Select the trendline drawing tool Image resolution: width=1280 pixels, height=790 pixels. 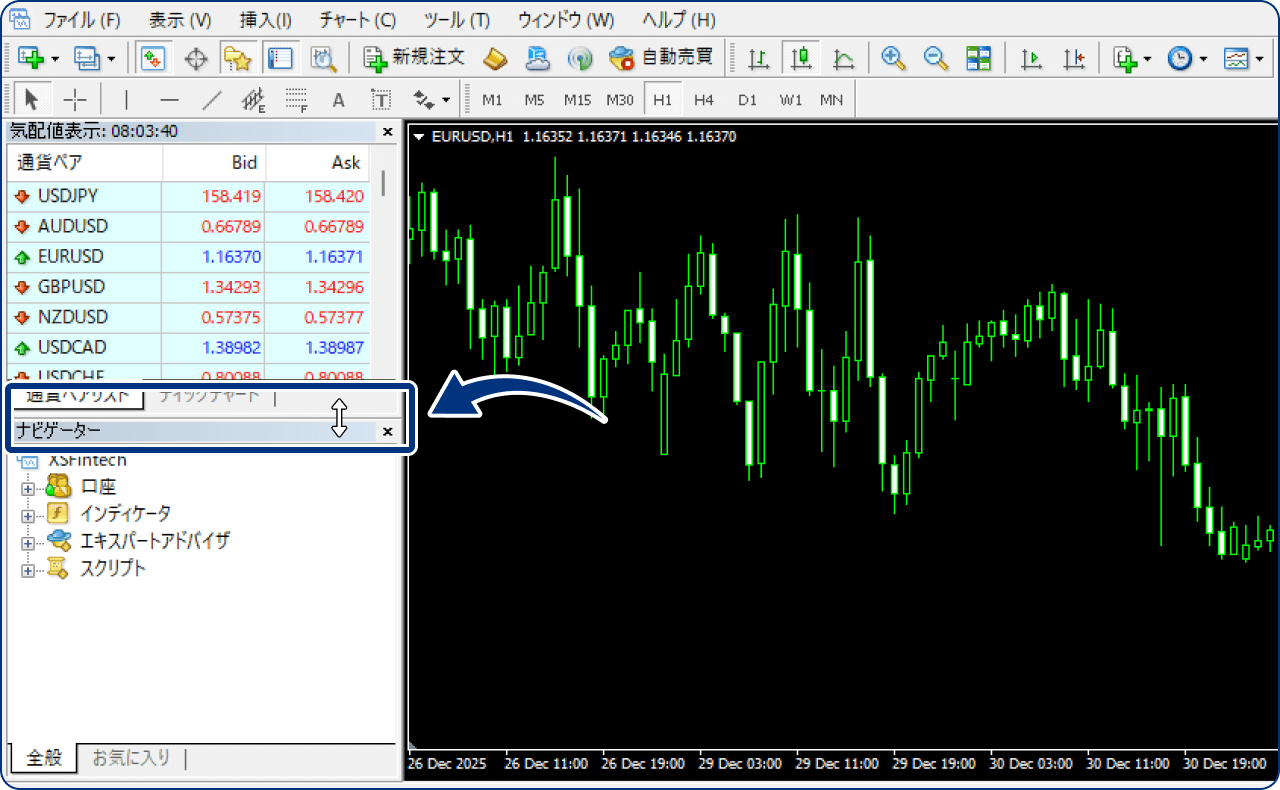(x=212, y=100)
